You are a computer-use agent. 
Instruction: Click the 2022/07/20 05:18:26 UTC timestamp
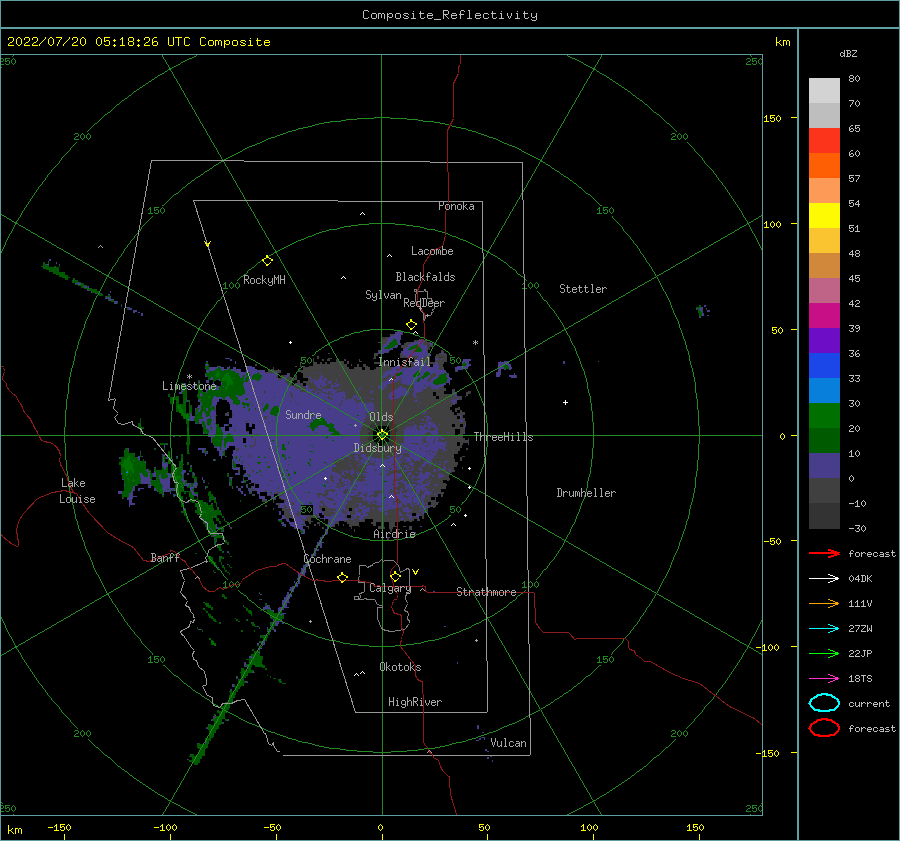[x=138, y=41]
